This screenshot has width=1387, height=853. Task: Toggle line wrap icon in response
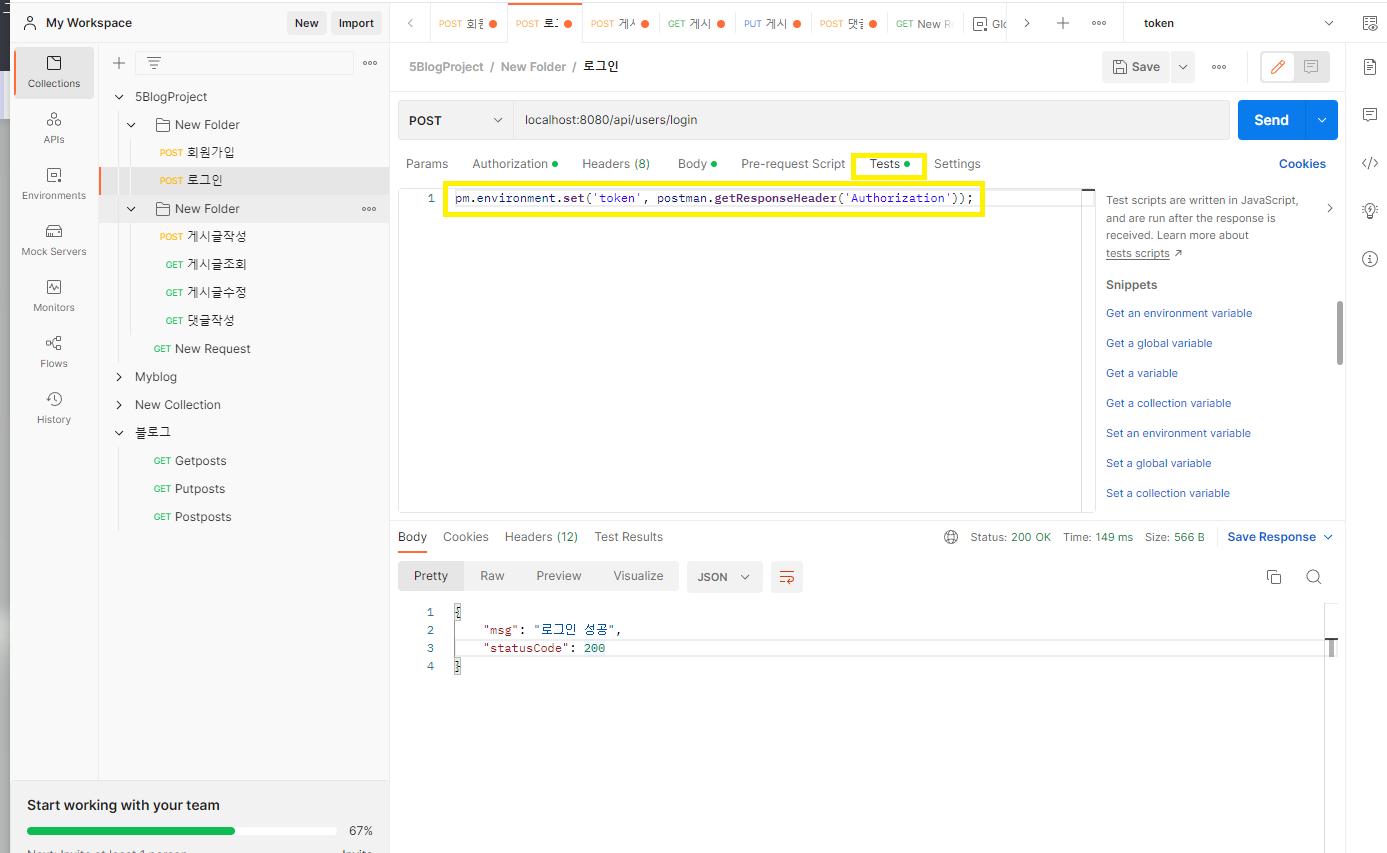point(787,577)
